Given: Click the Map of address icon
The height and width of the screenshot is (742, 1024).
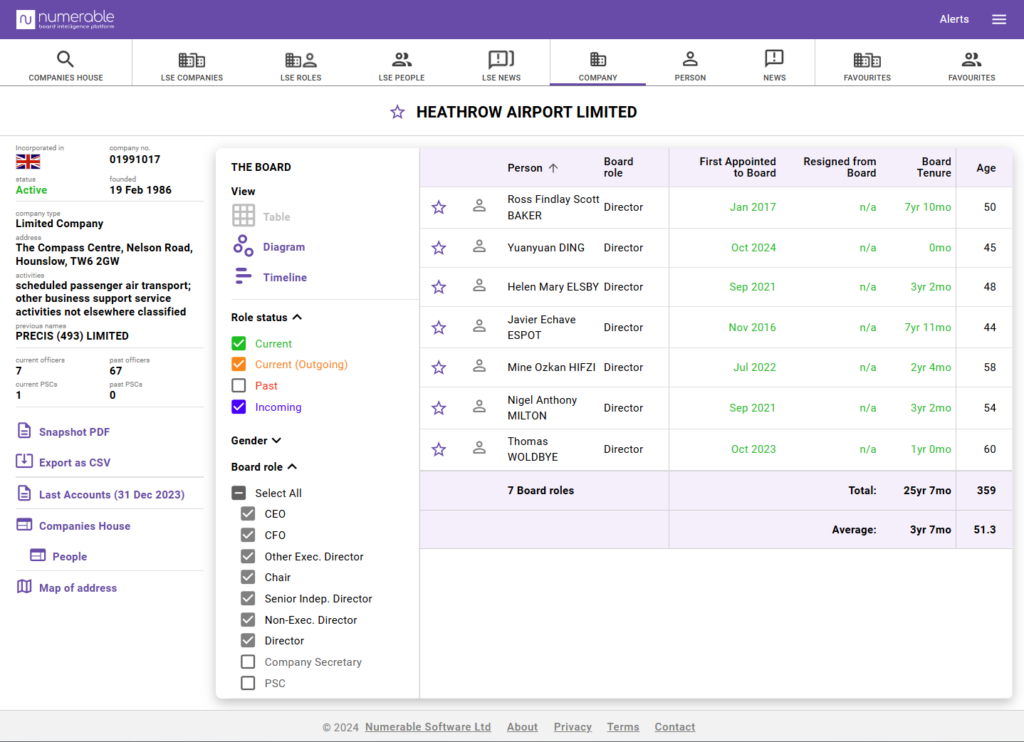Looking at the screenshot, I should pyautogui.click(x=24, y=587).
